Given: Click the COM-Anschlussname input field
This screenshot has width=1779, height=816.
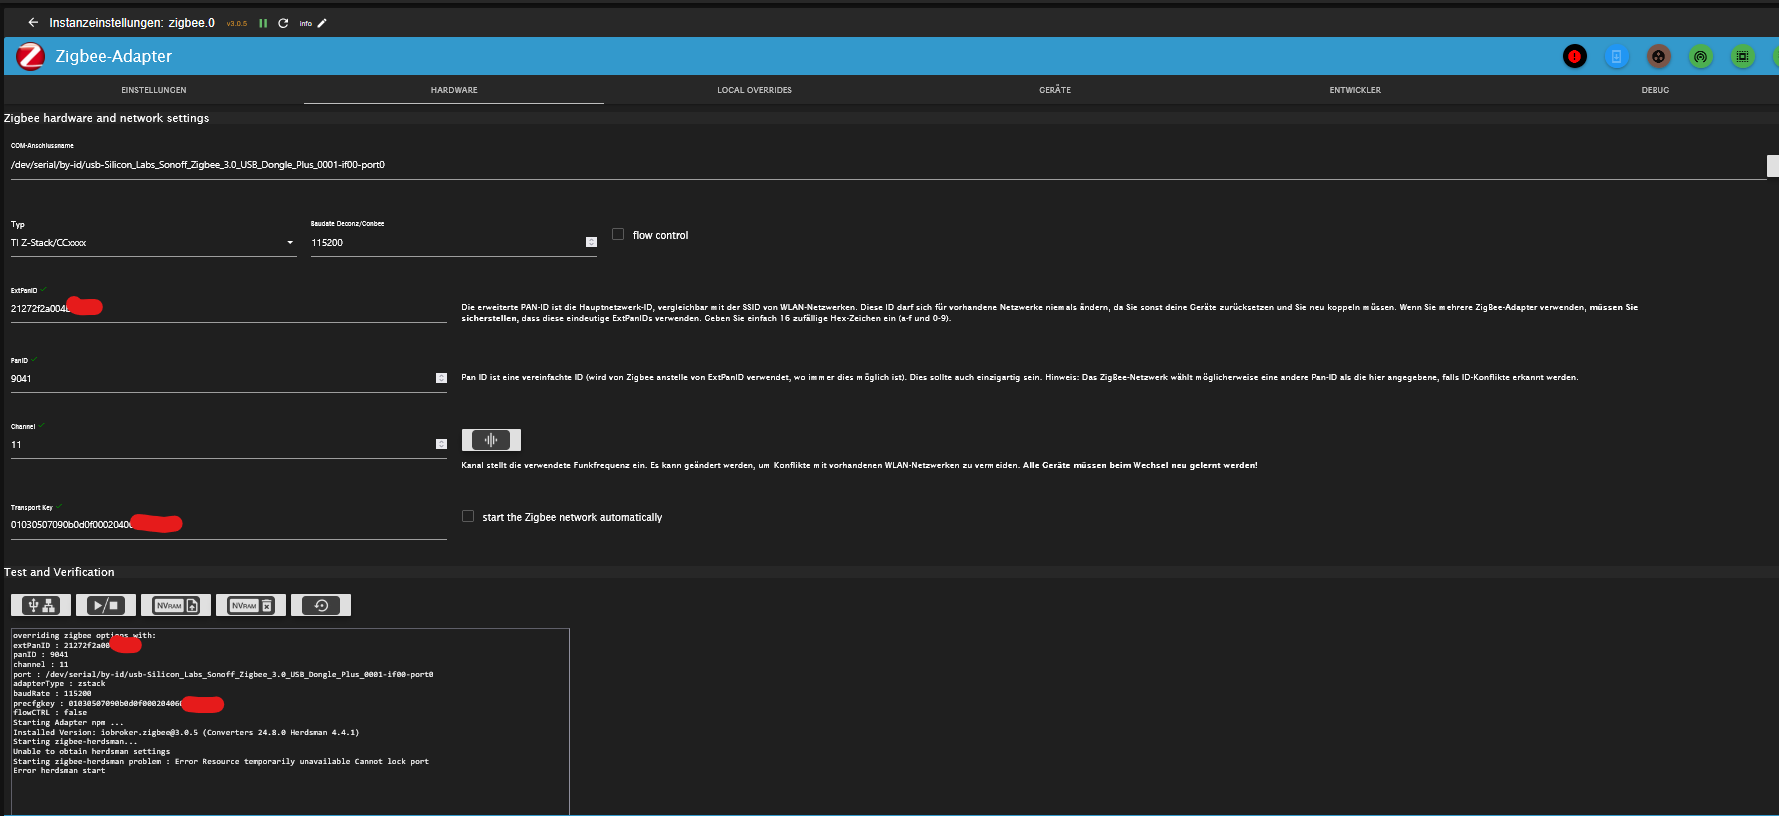Looking at the screenshot, I should click(x=888, y=165).
